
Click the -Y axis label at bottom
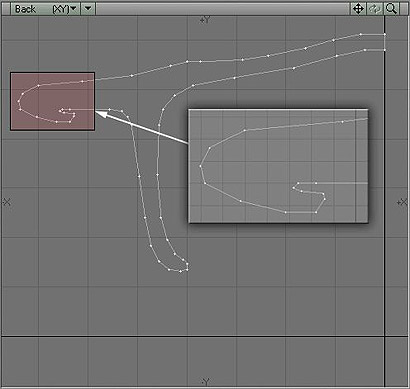(x=205, y=382)
